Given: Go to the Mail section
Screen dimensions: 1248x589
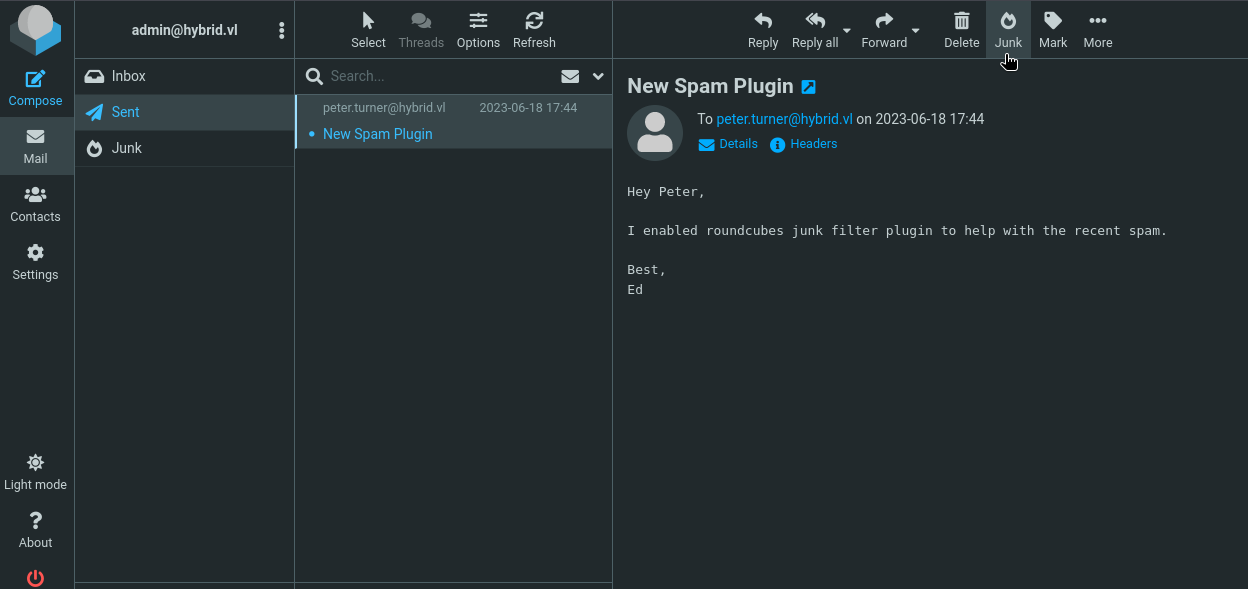Looking at the screenshot, I should [35, 146].
